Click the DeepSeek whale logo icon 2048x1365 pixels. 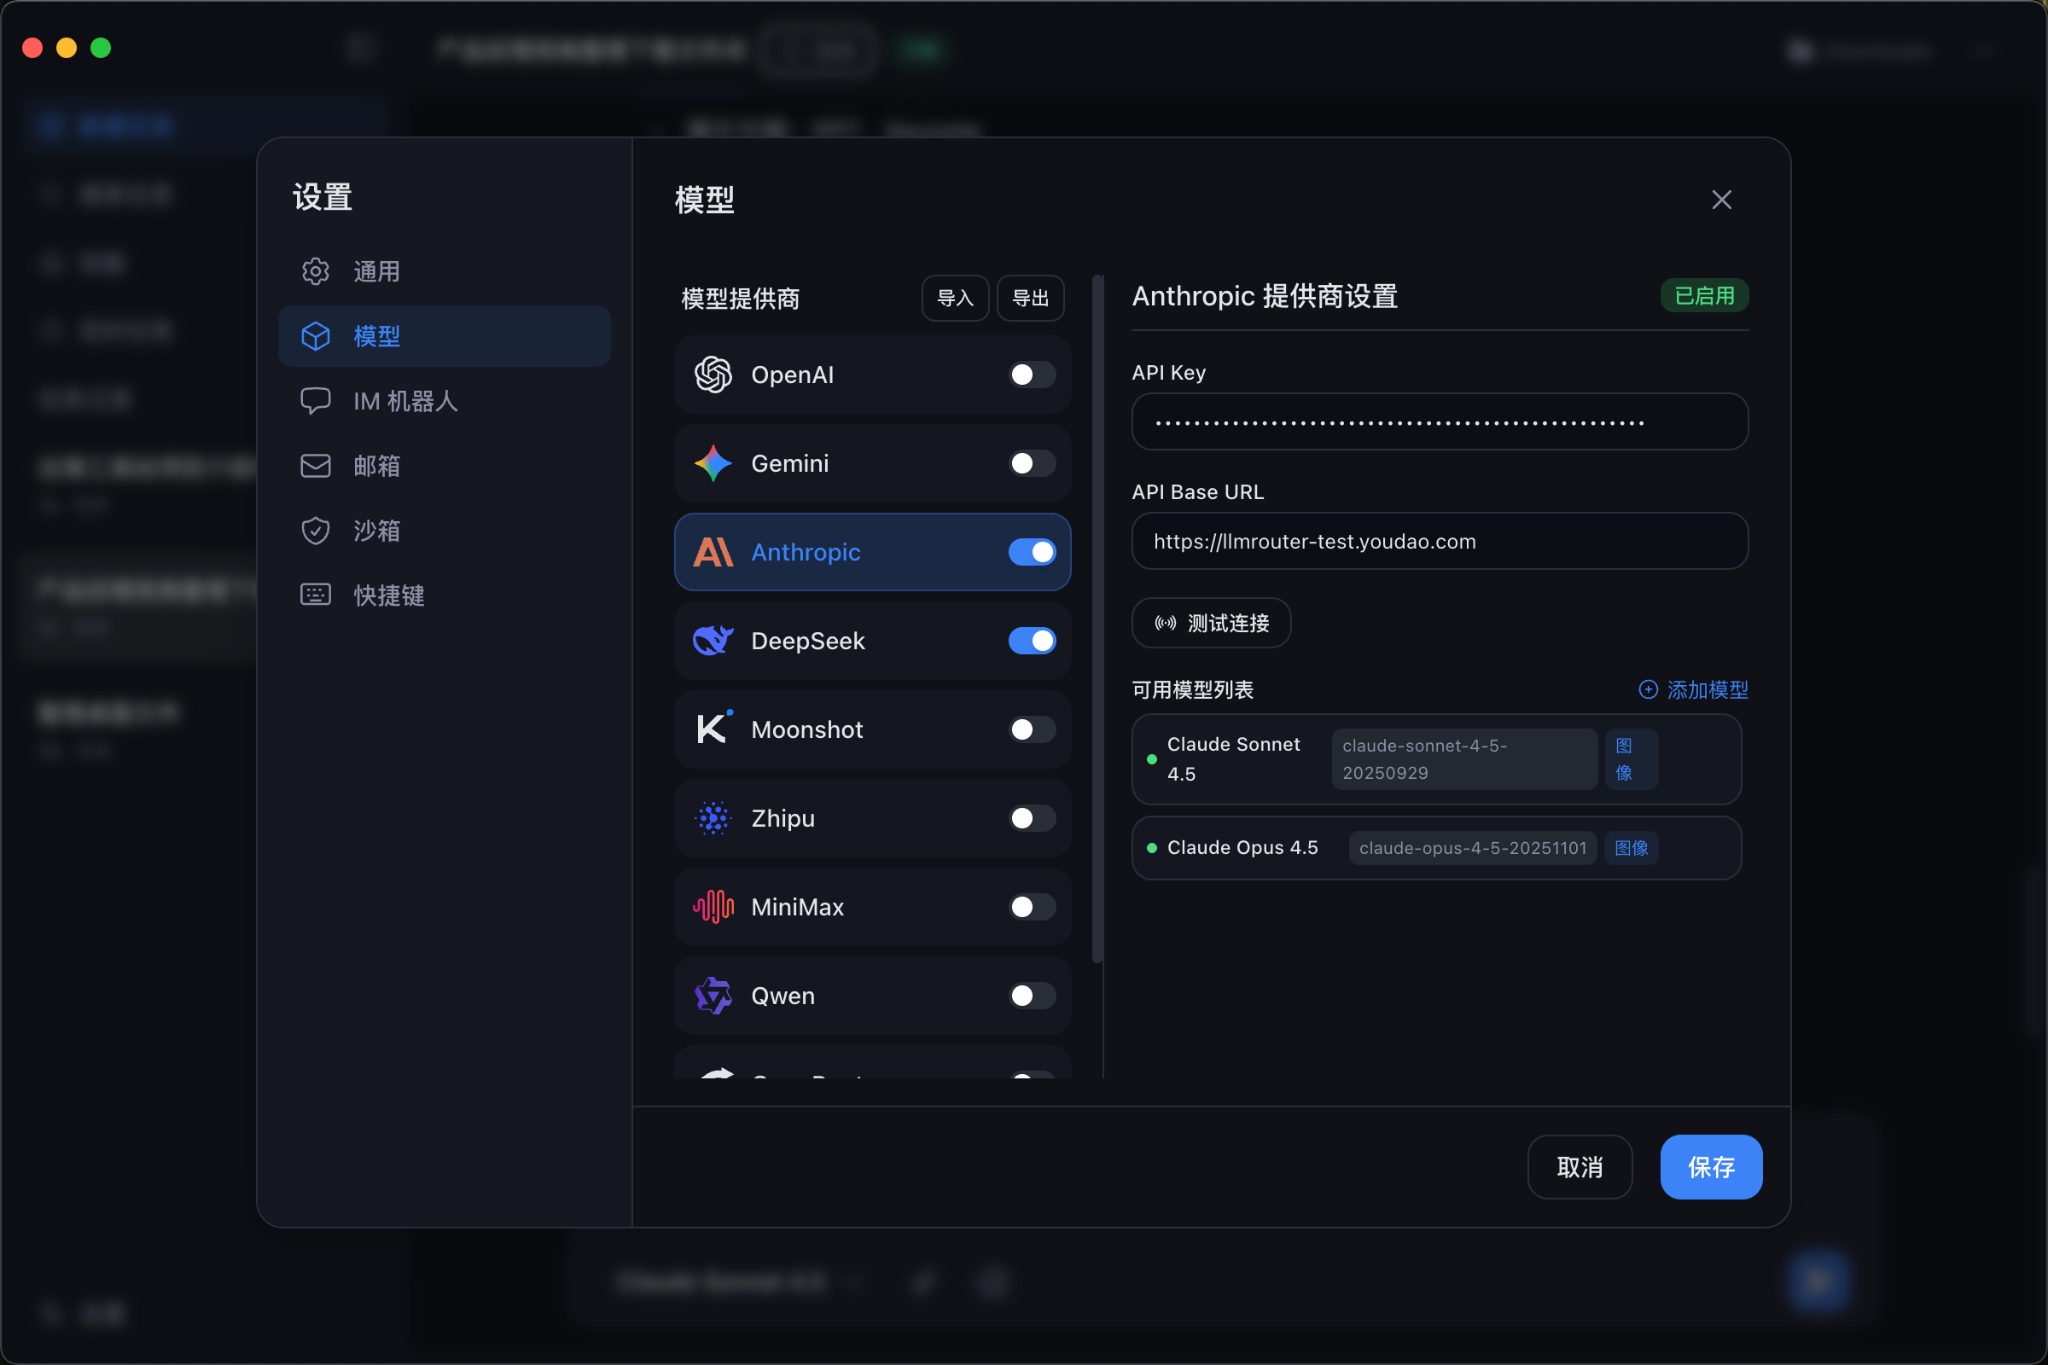[713, 640]
